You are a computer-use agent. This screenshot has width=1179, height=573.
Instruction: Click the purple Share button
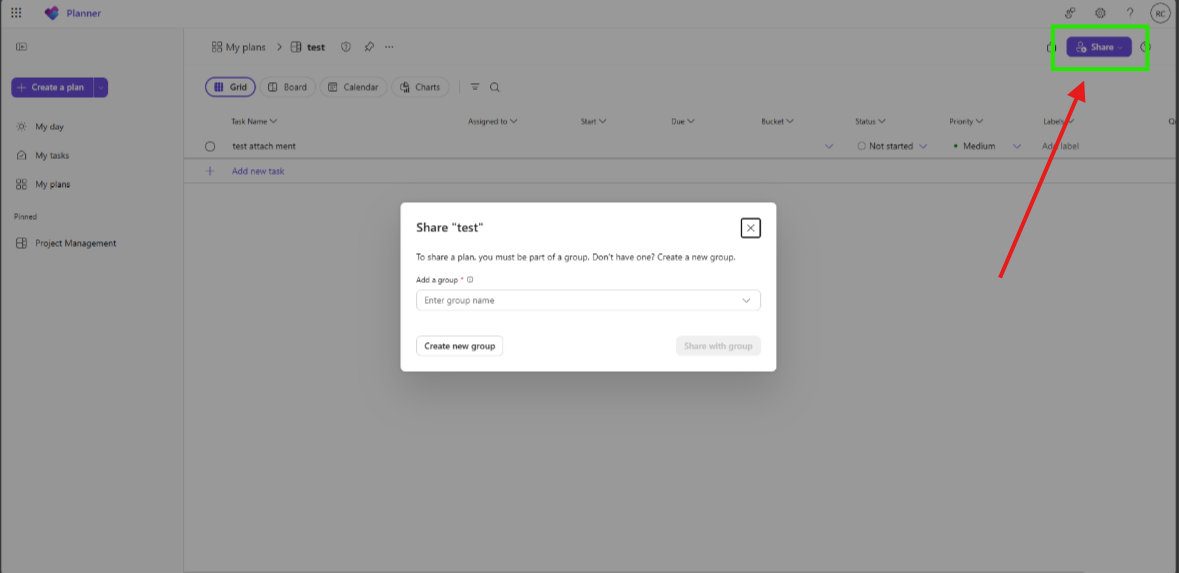[1099, 47]
